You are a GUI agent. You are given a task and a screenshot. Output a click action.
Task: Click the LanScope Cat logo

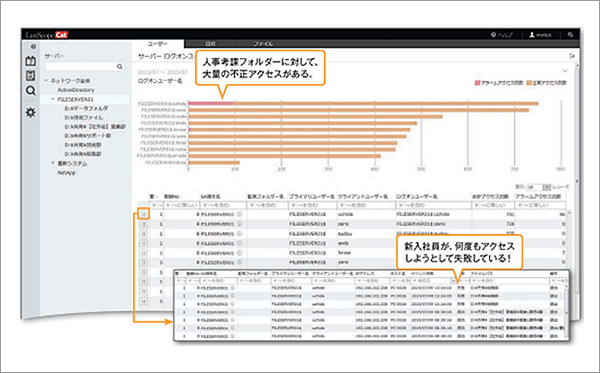[47, 35]
